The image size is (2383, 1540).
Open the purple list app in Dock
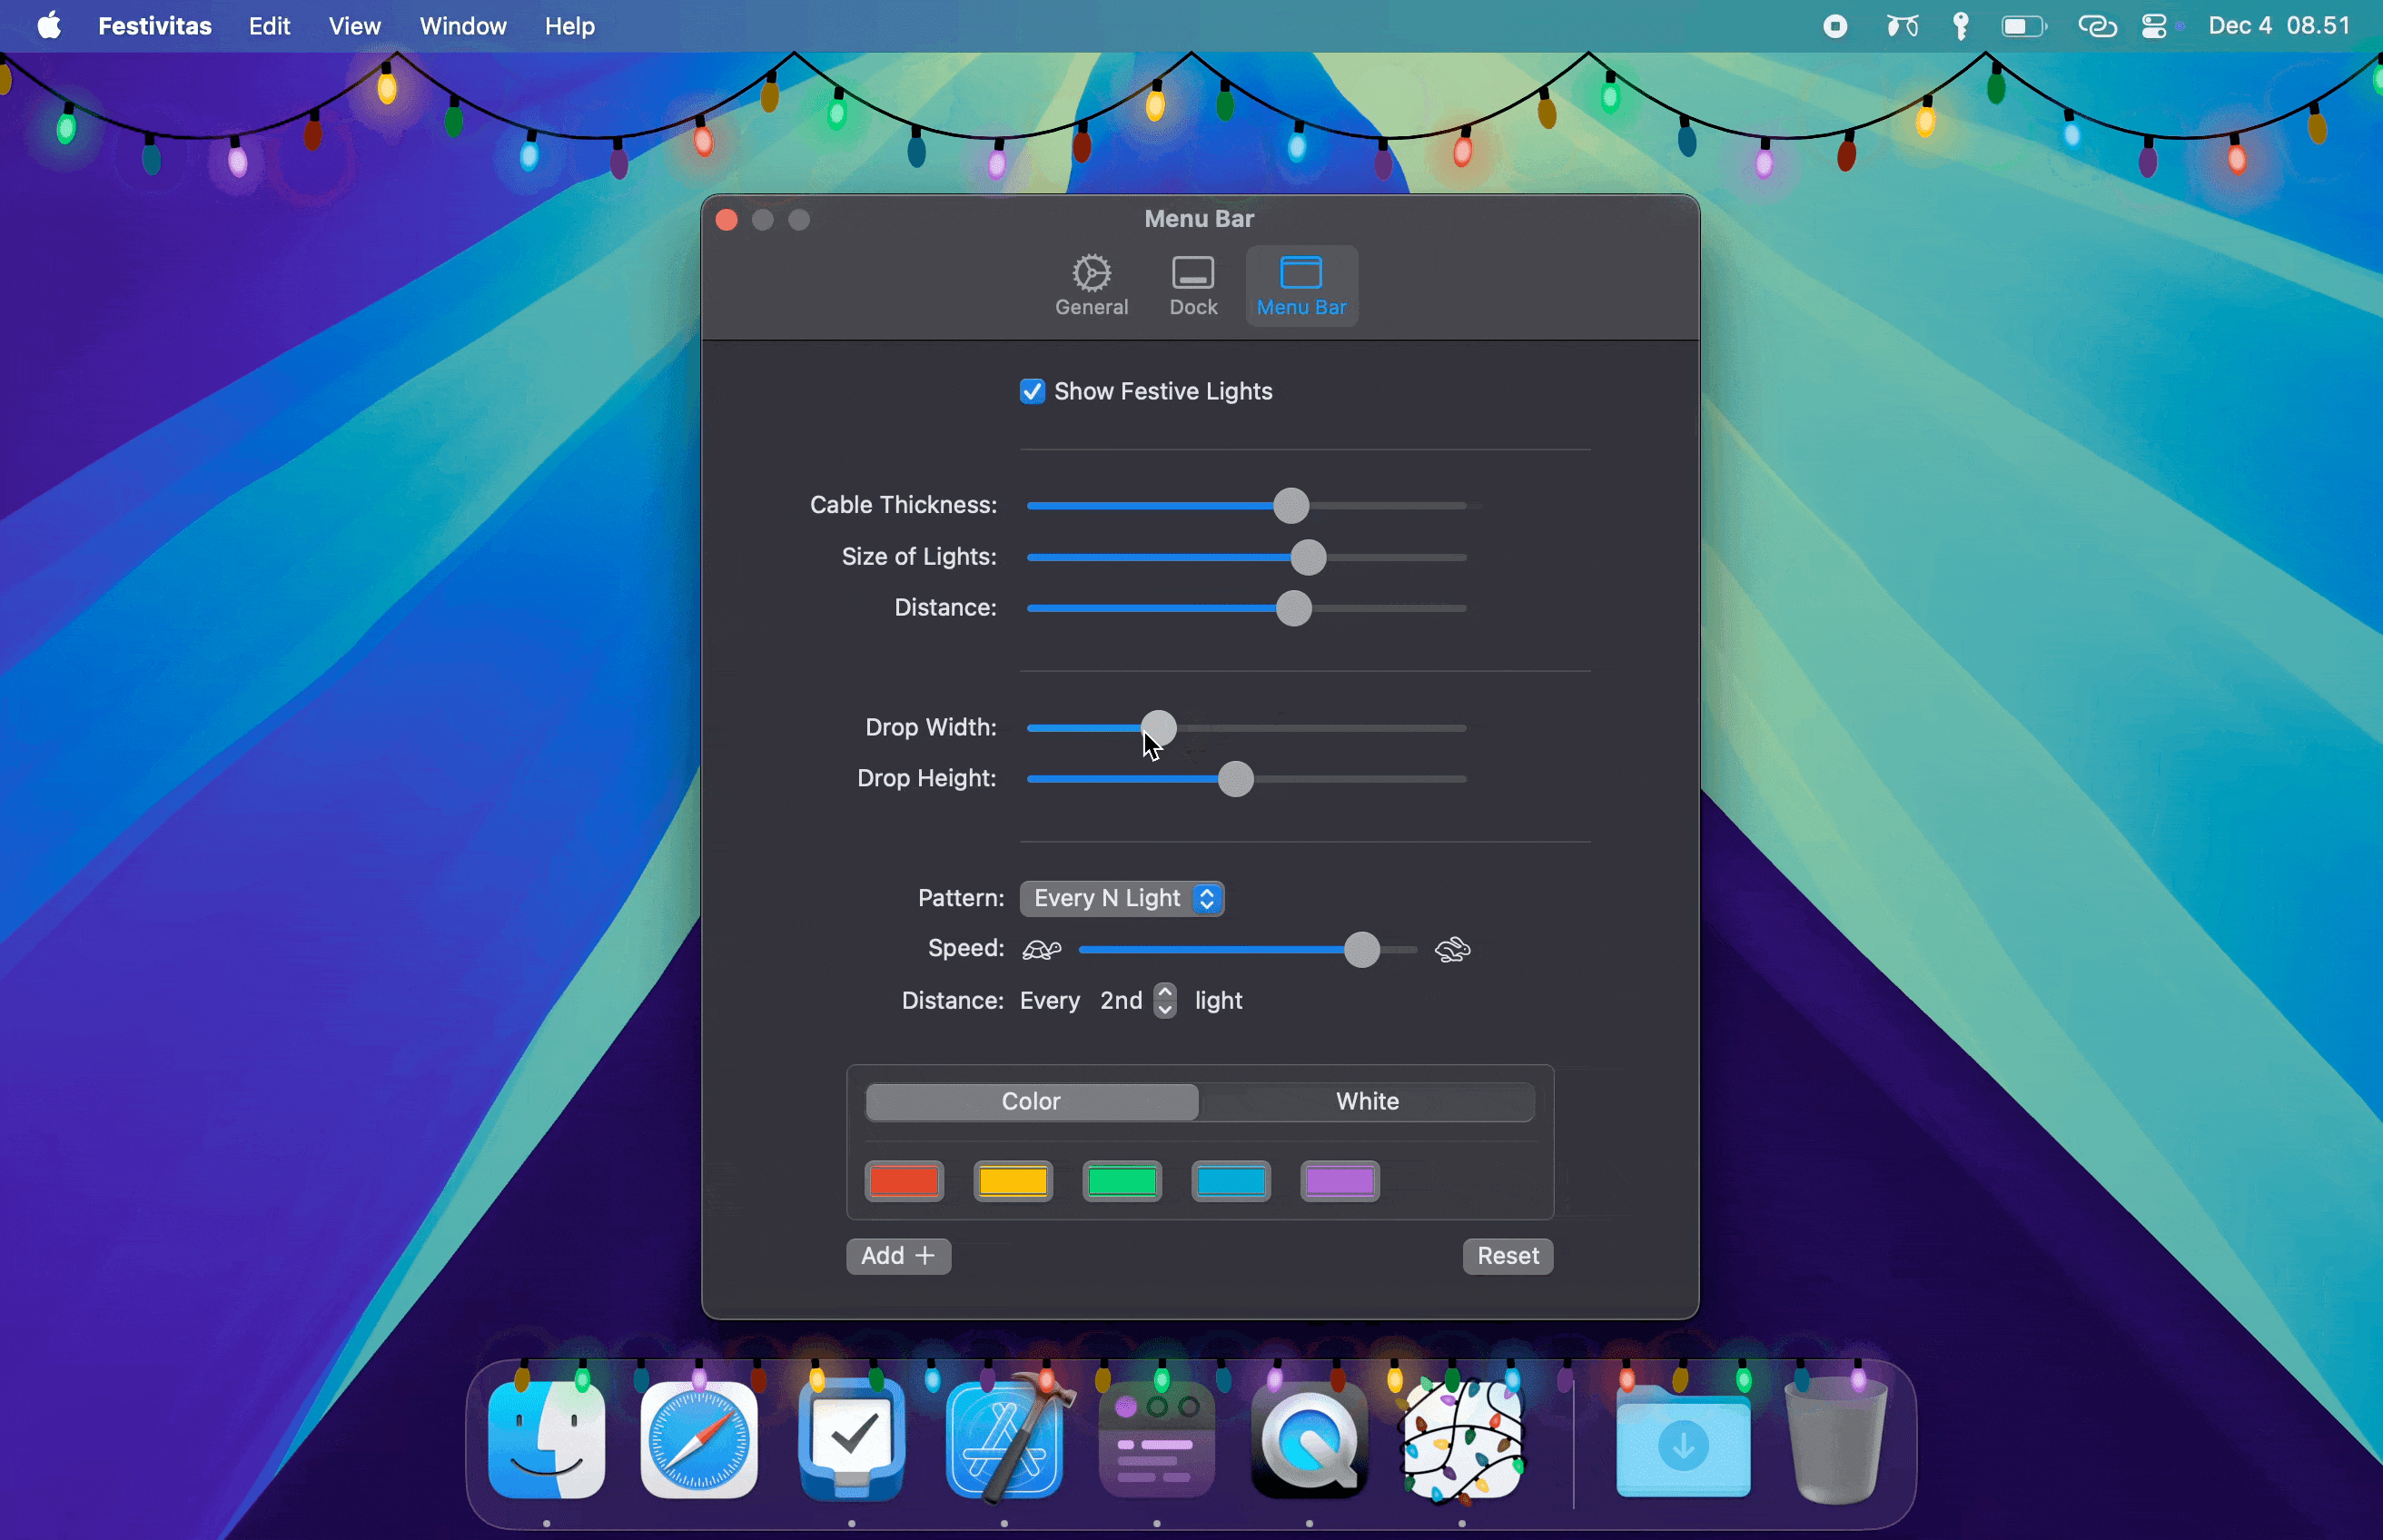(1157, 1441)
